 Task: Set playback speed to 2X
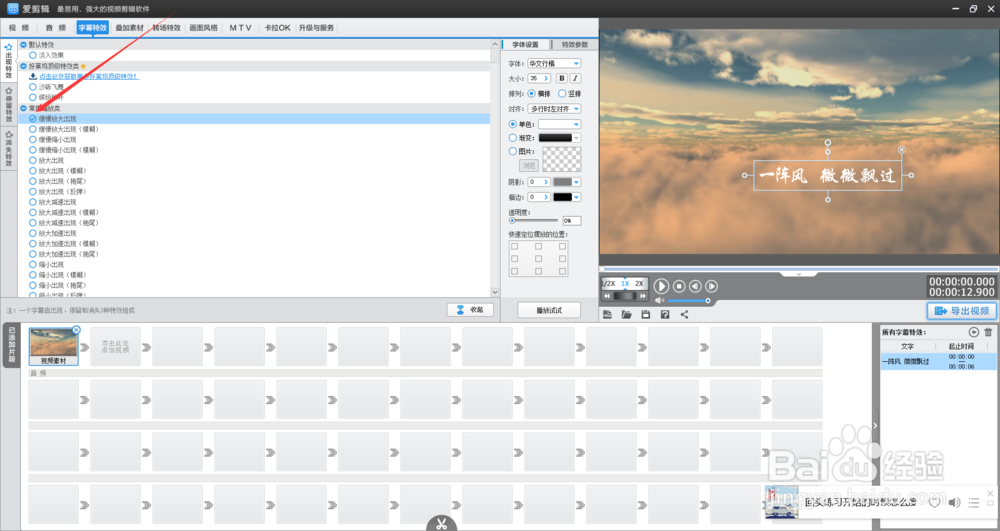(639, 284)
